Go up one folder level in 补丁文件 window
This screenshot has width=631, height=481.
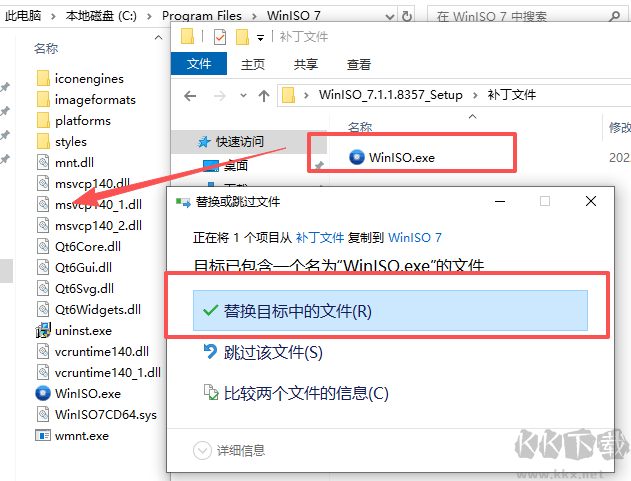[264, 96]
